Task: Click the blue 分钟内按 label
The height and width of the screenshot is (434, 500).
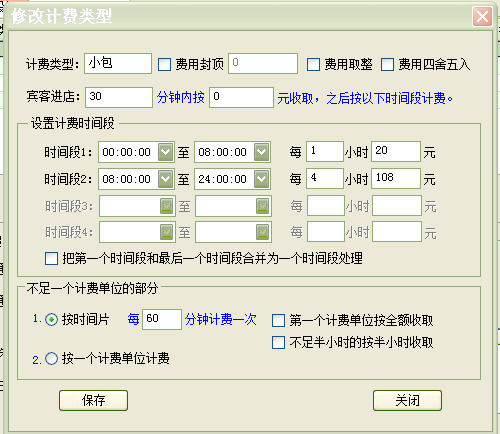Action: [181, 97]
